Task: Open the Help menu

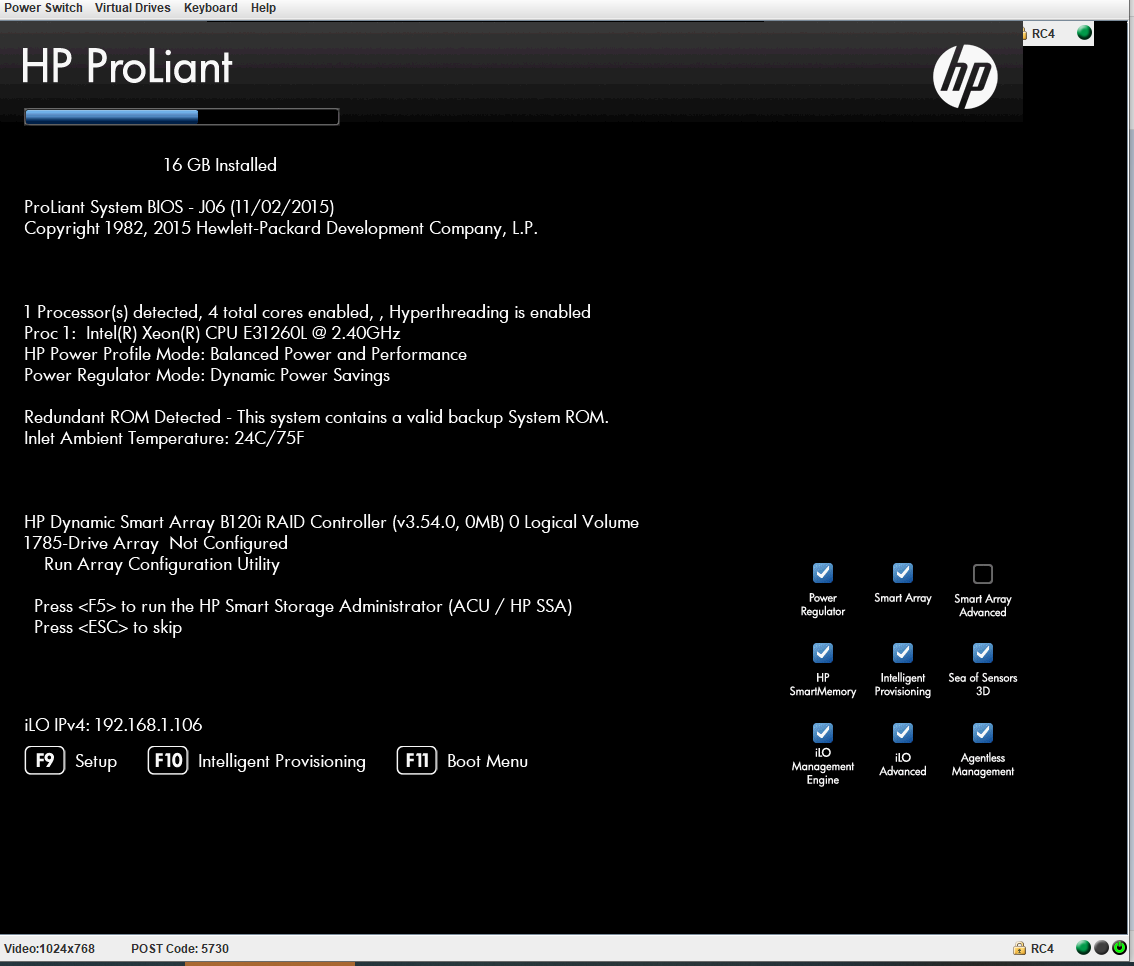Action: click(x=263, y=8)
